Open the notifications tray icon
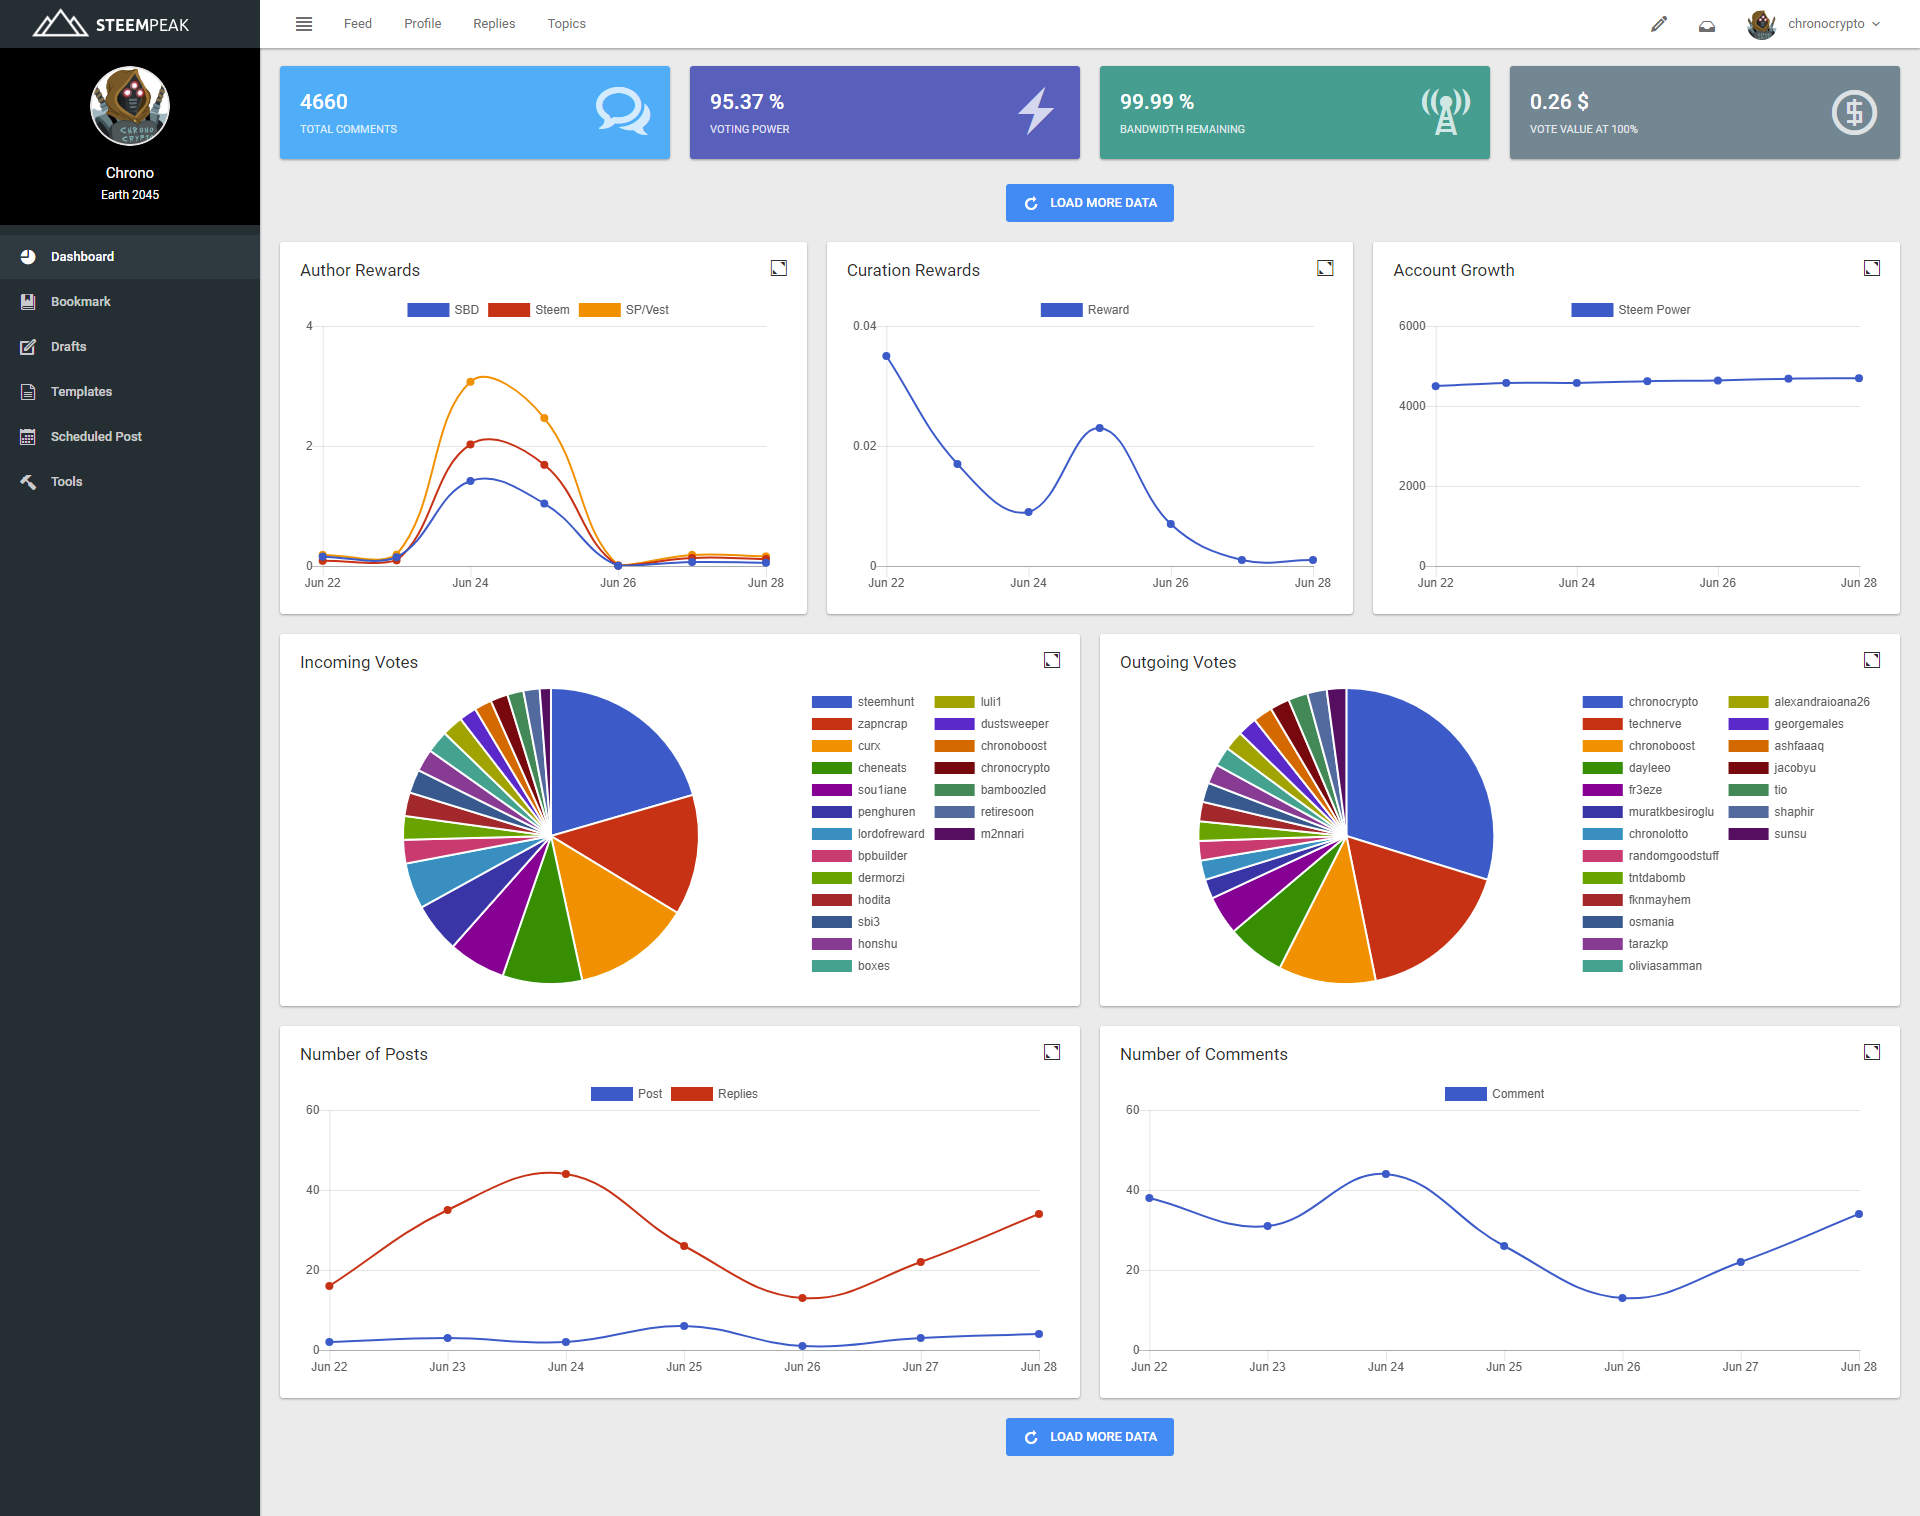The image size is (1920, 1516). 1707,25
